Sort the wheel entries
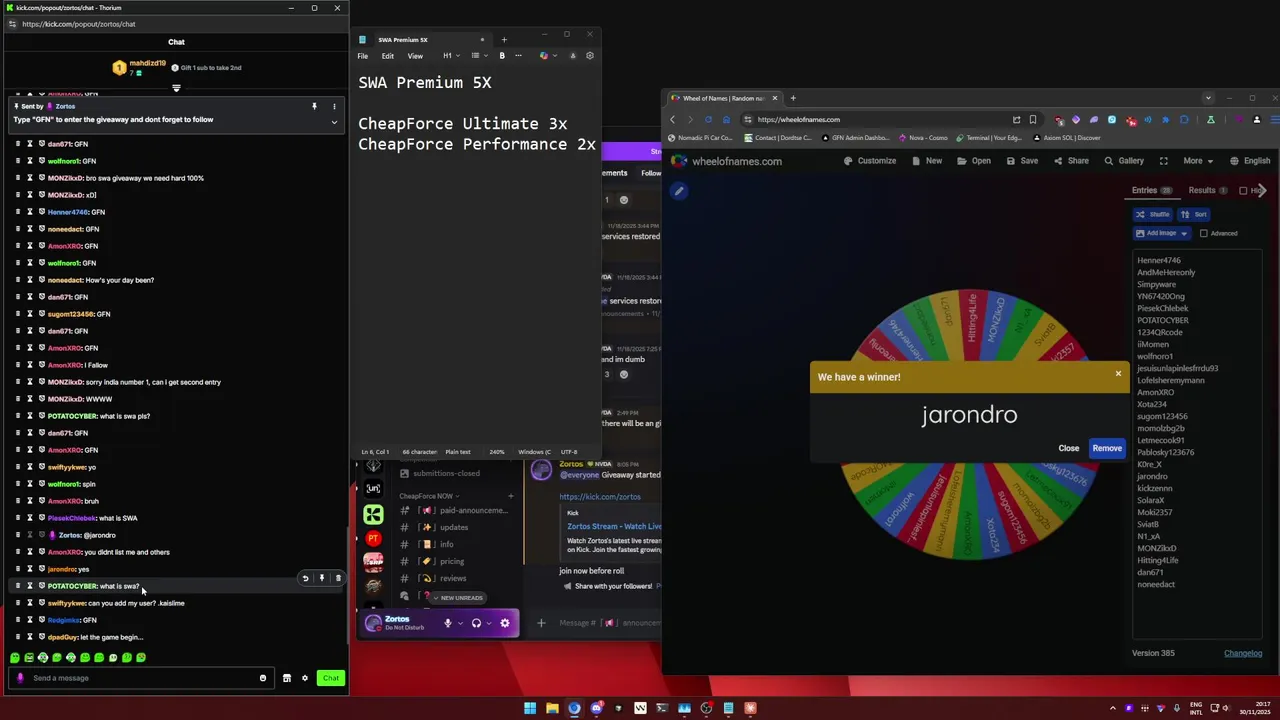The width and height of the screenshot is (1280, 720). [x=1194, y=214]
